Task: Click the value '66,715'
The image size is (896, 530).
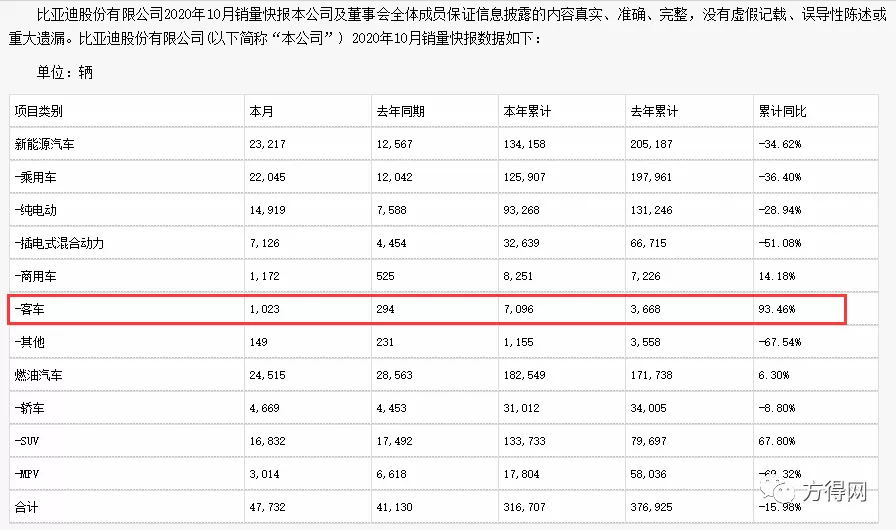Action: [x=649, y=243]
